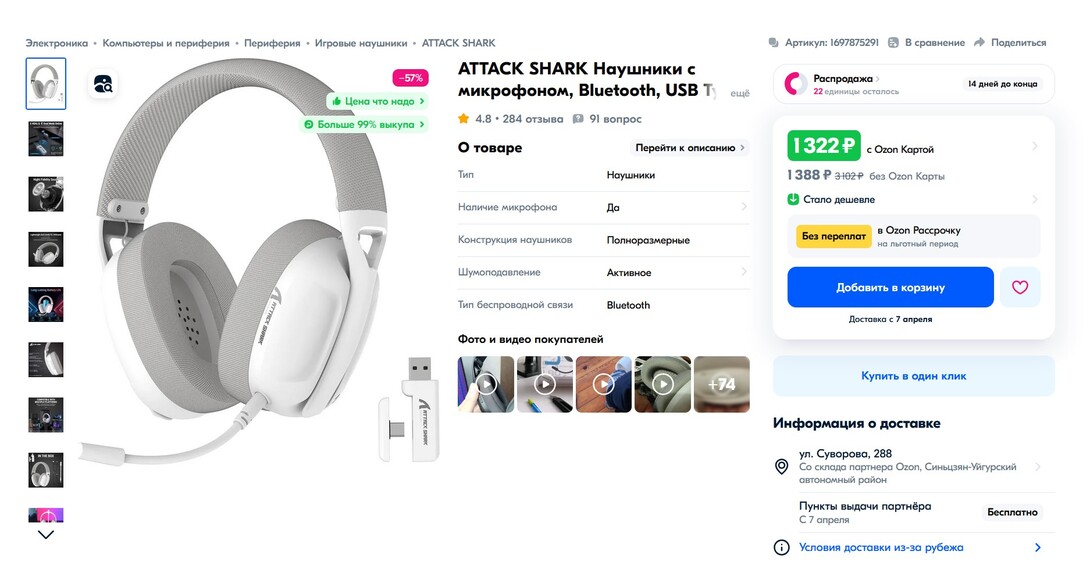Click the share arrow icon
Screen dimensions: 1090x580
980,43
